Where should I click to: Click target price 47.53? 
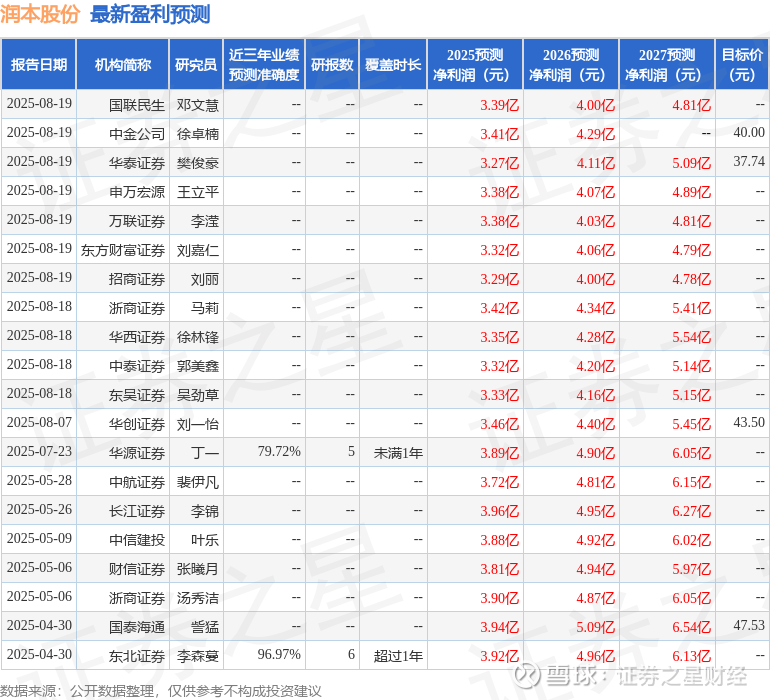pyautogui.click(x=749, y=625)
